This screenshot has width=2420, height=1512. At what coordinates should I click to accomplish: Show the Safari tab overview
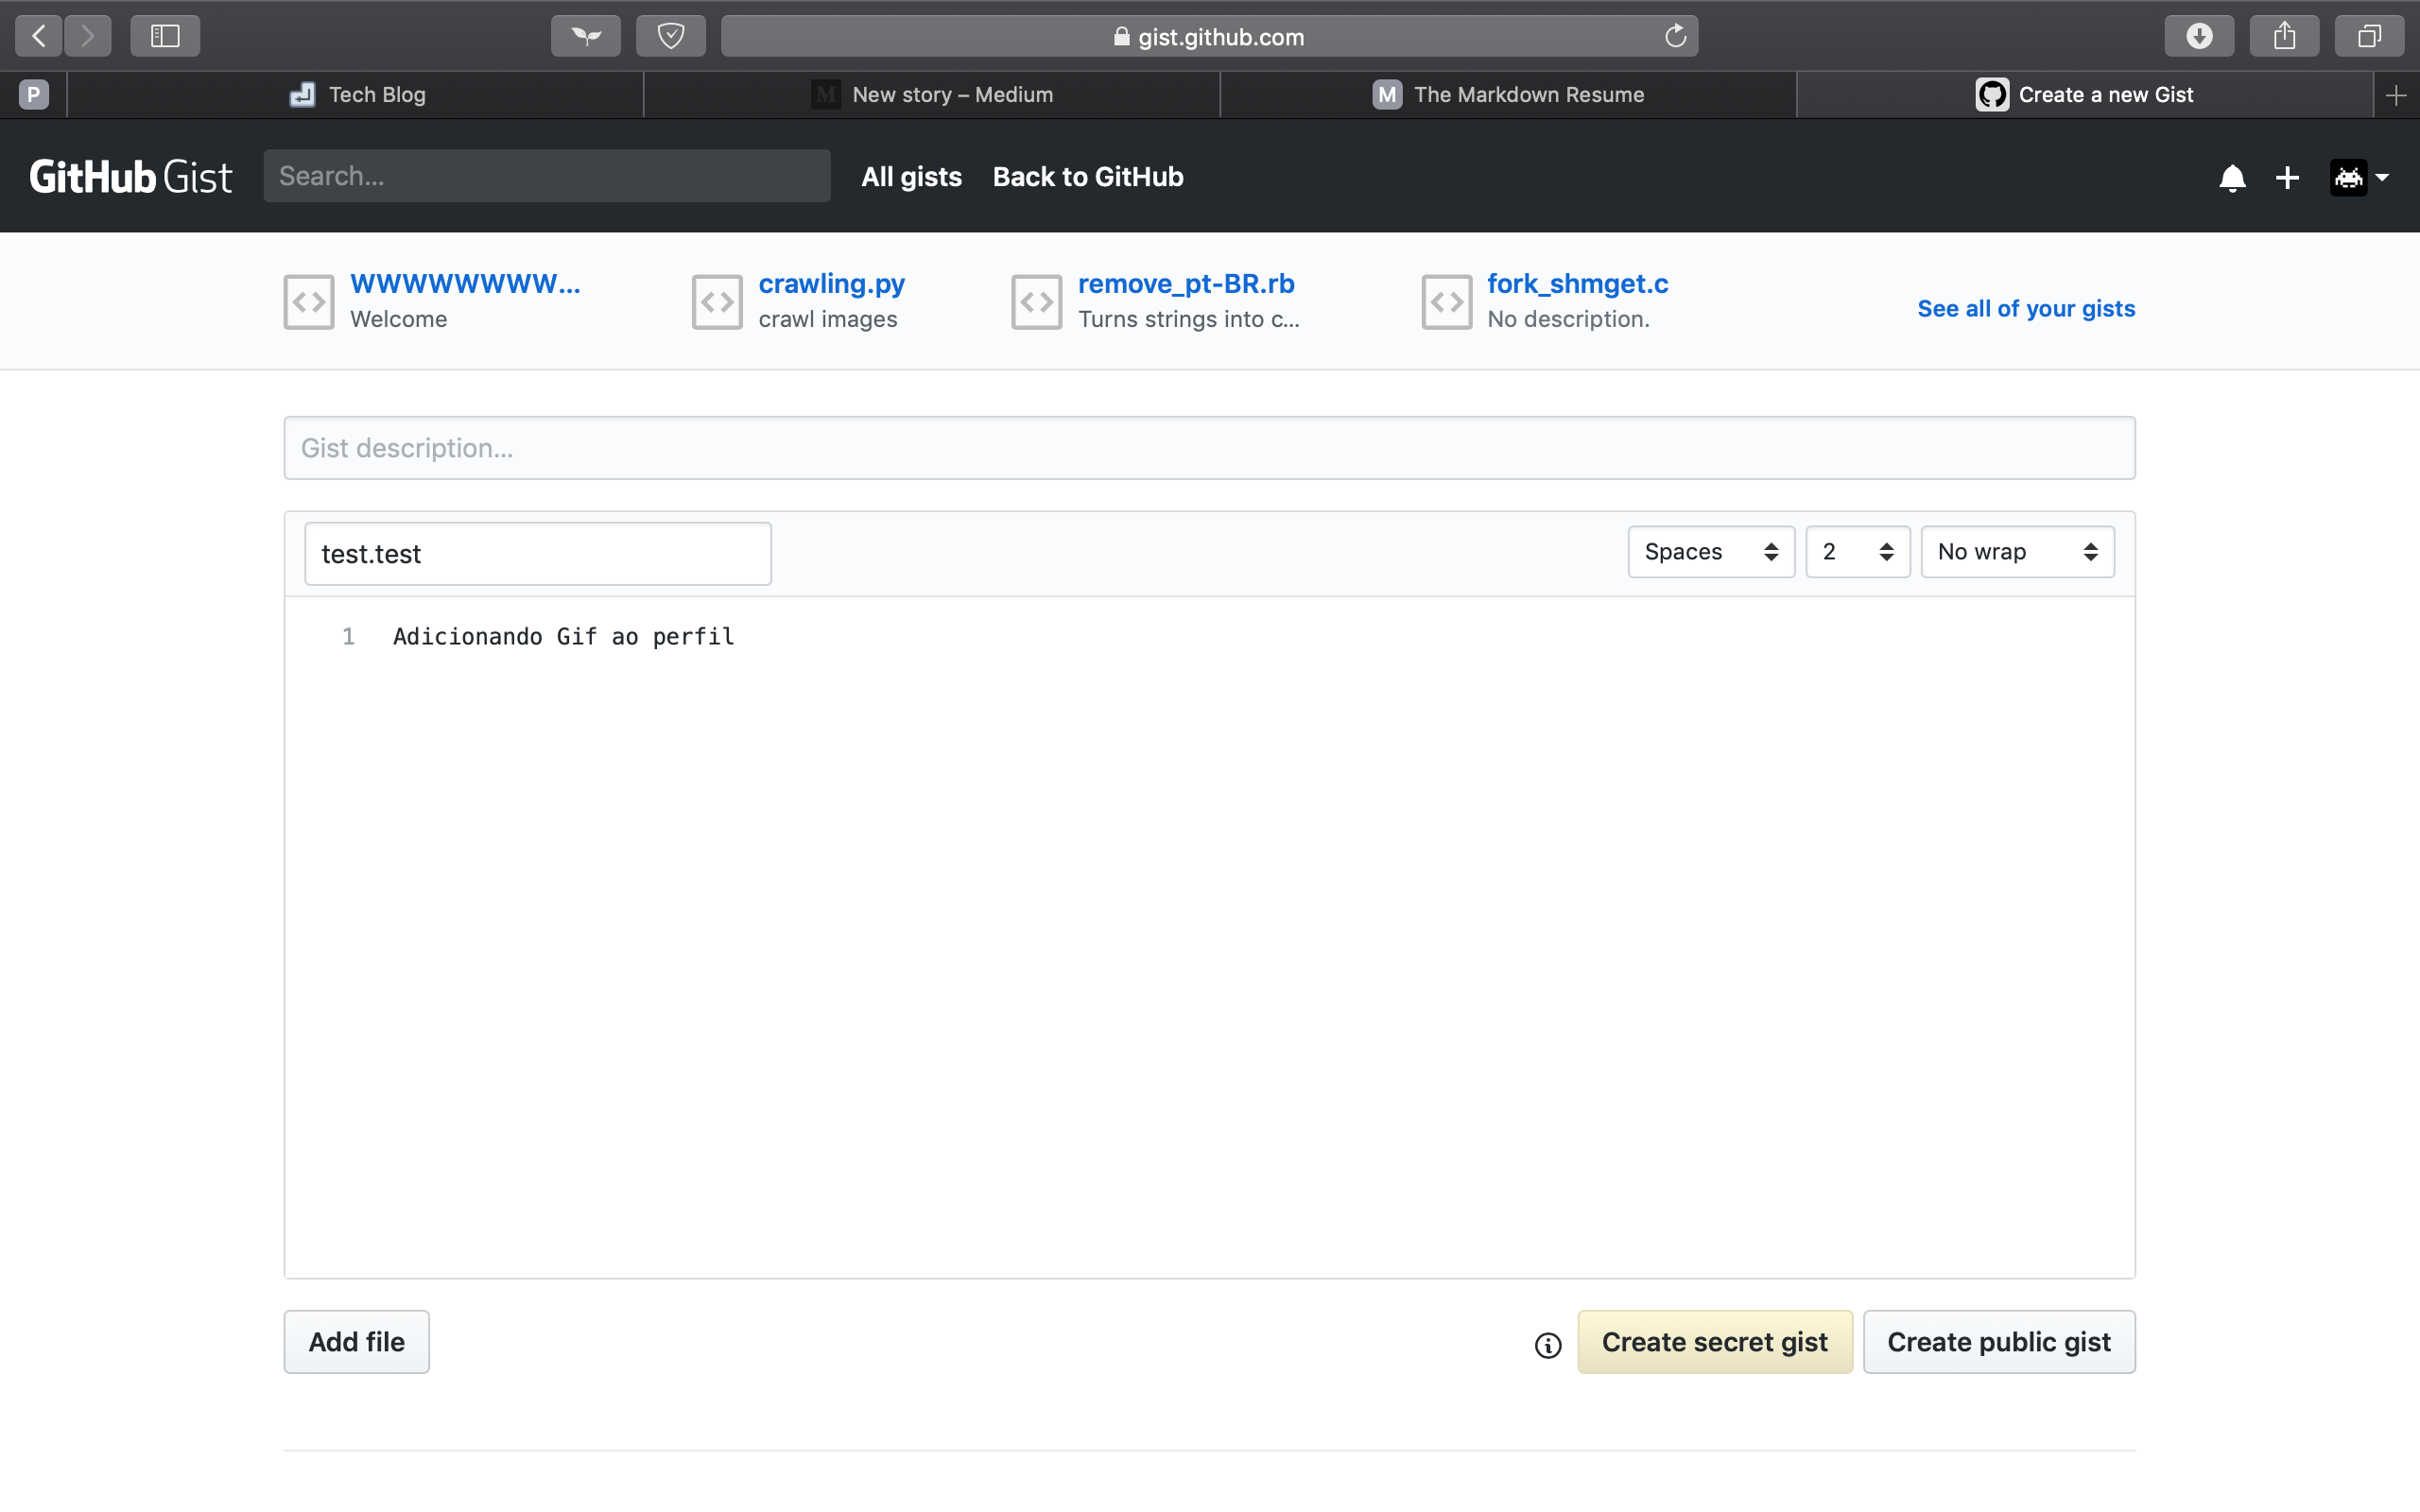pyautogui.click(x=2369, y=36)
